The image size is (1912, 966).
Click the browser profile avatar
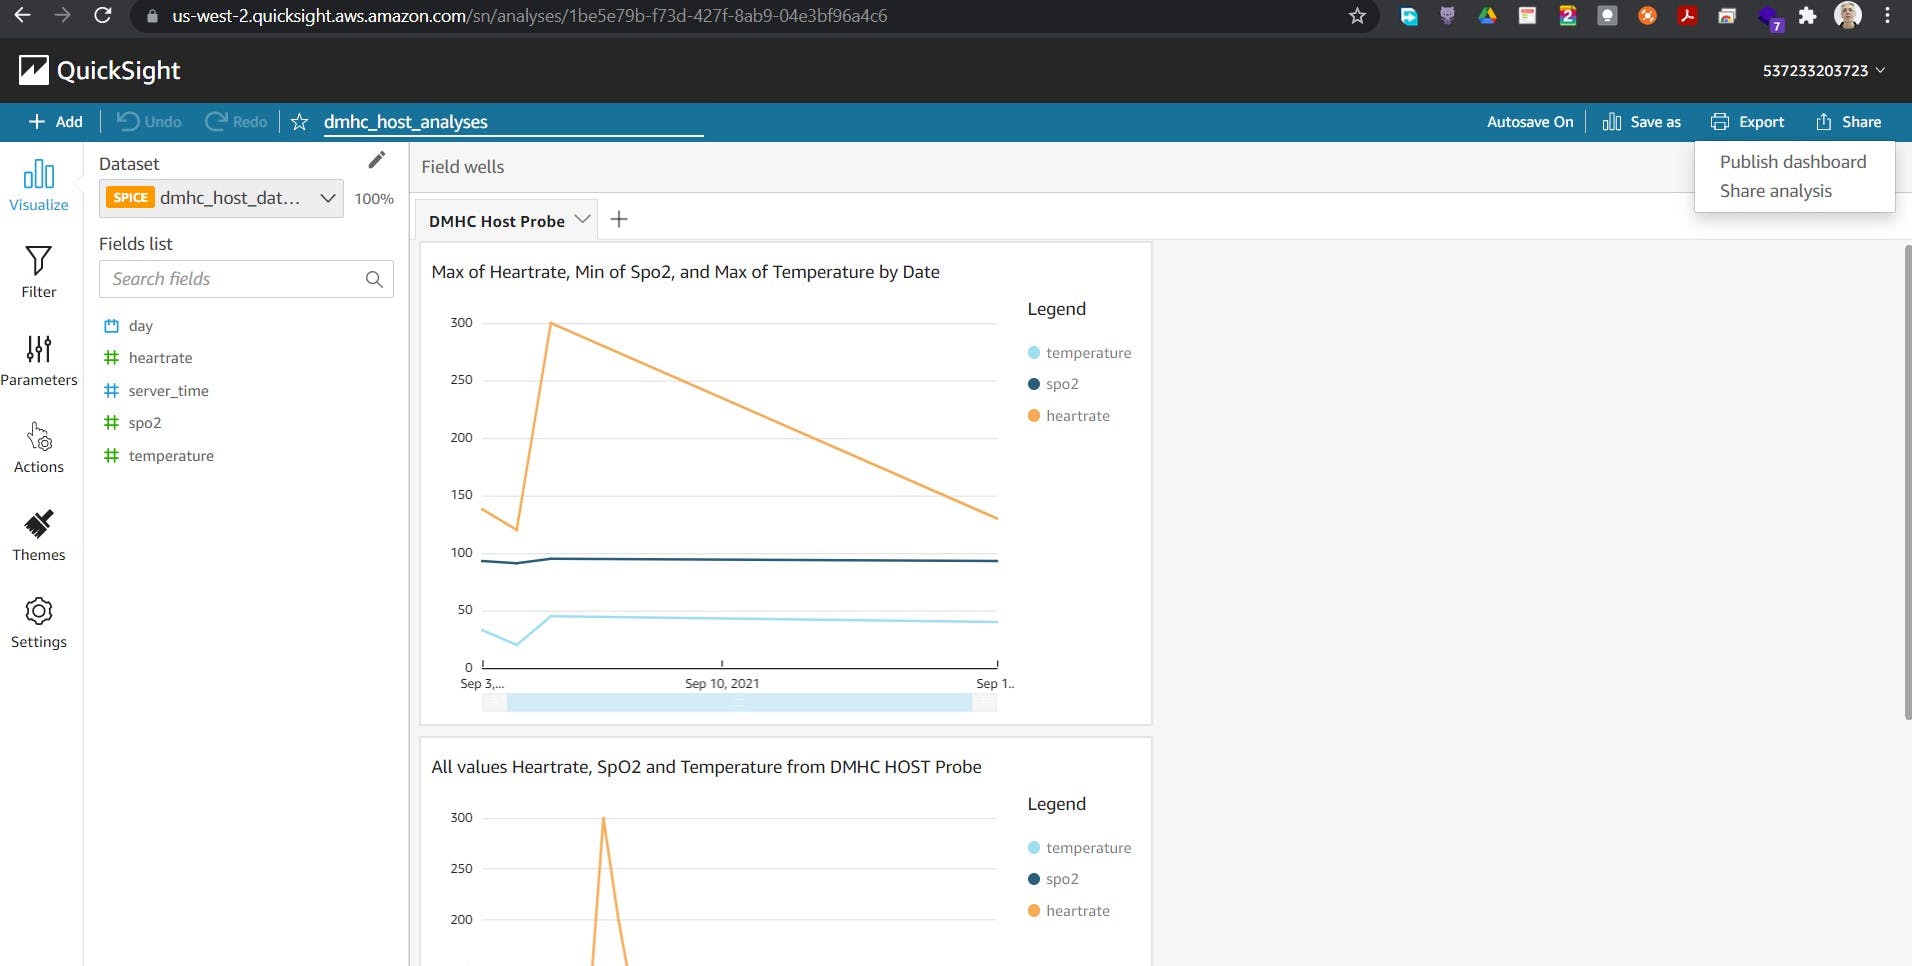pos(1848,15)
